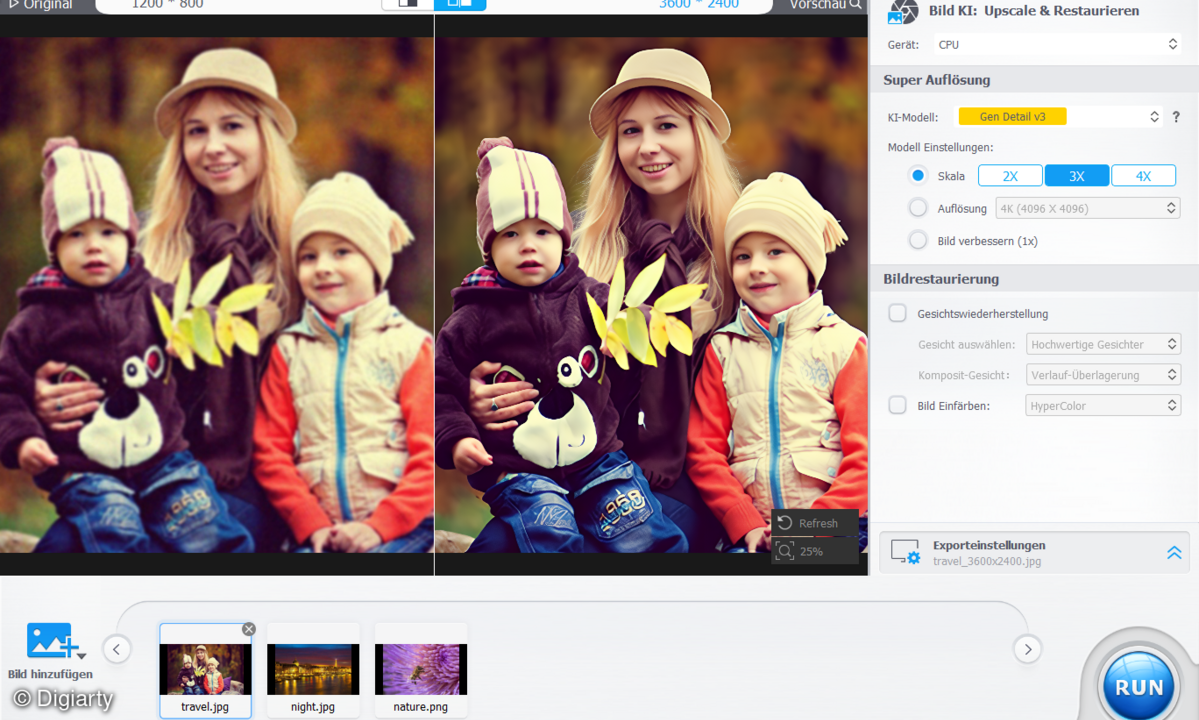Viewport: 1199px width, 720px height.
Task: Click the 25% zoom magnifier icon
Action: 787,551
